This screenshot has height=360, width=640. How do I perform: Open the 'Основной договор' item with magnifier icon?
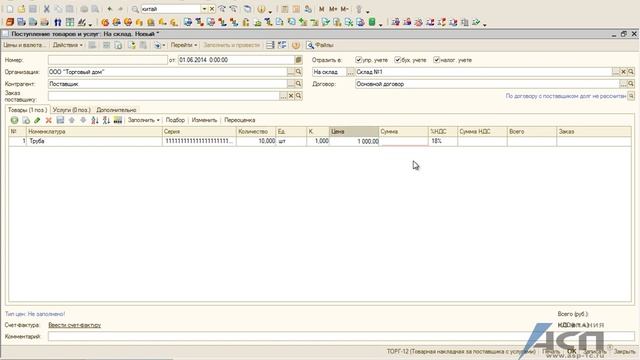(x=631, y=84)
